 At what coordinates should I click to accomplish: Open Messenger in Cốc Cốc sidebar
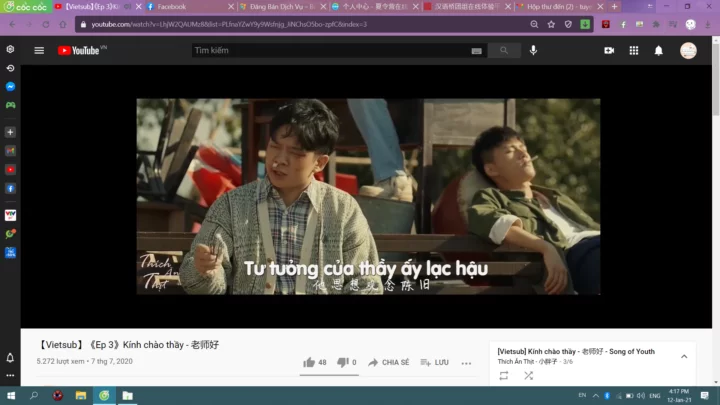(10, 86)
